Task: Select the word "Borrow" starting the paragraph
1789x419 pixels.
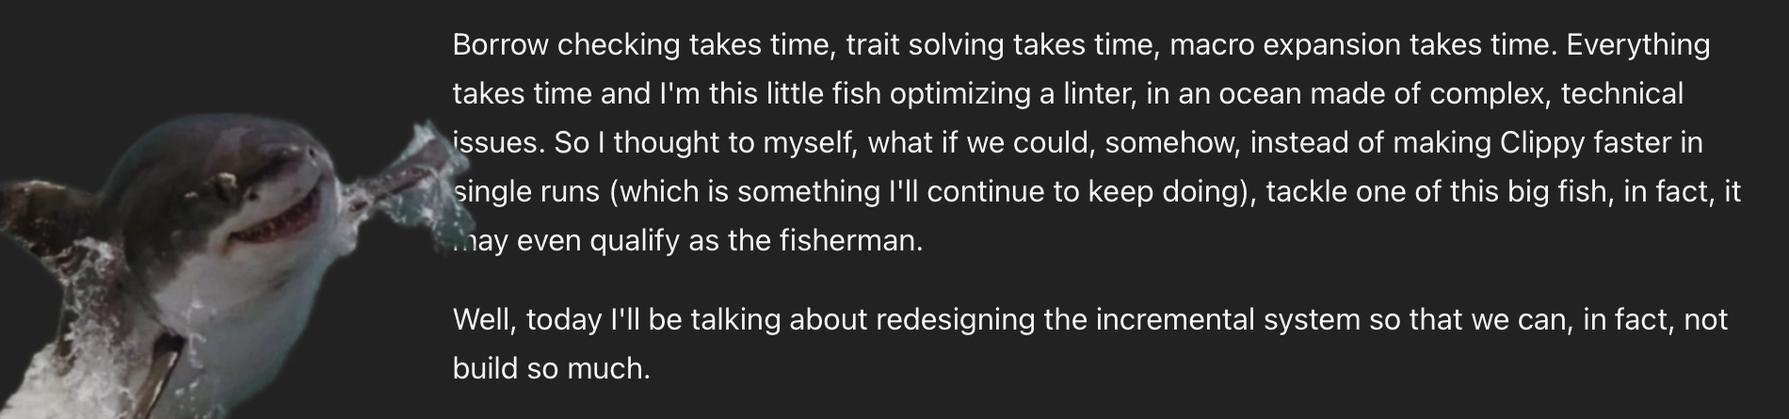Action: click(501, 45)
